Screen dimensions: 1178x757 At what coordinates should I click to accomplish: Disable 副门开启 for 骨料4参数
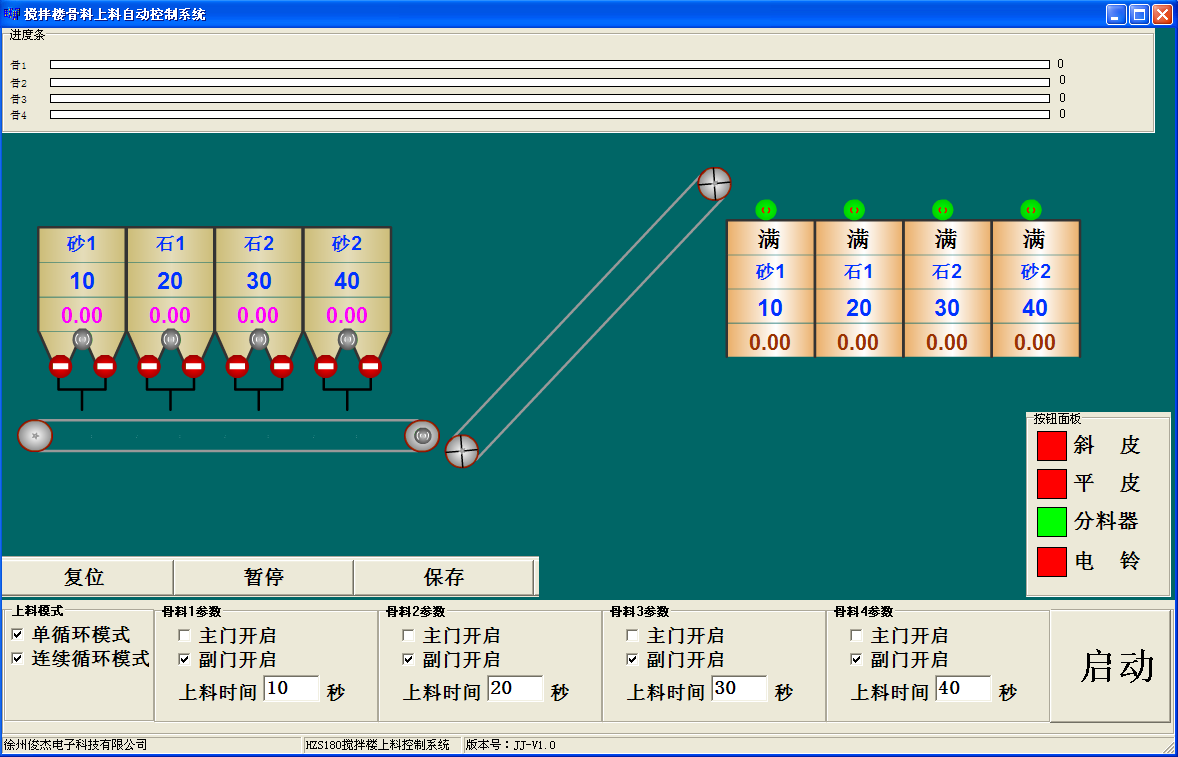click(856, 659)
